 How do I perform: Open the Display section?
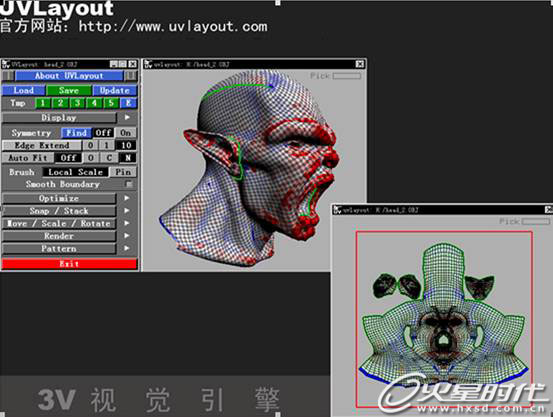(x=59, y=118)
